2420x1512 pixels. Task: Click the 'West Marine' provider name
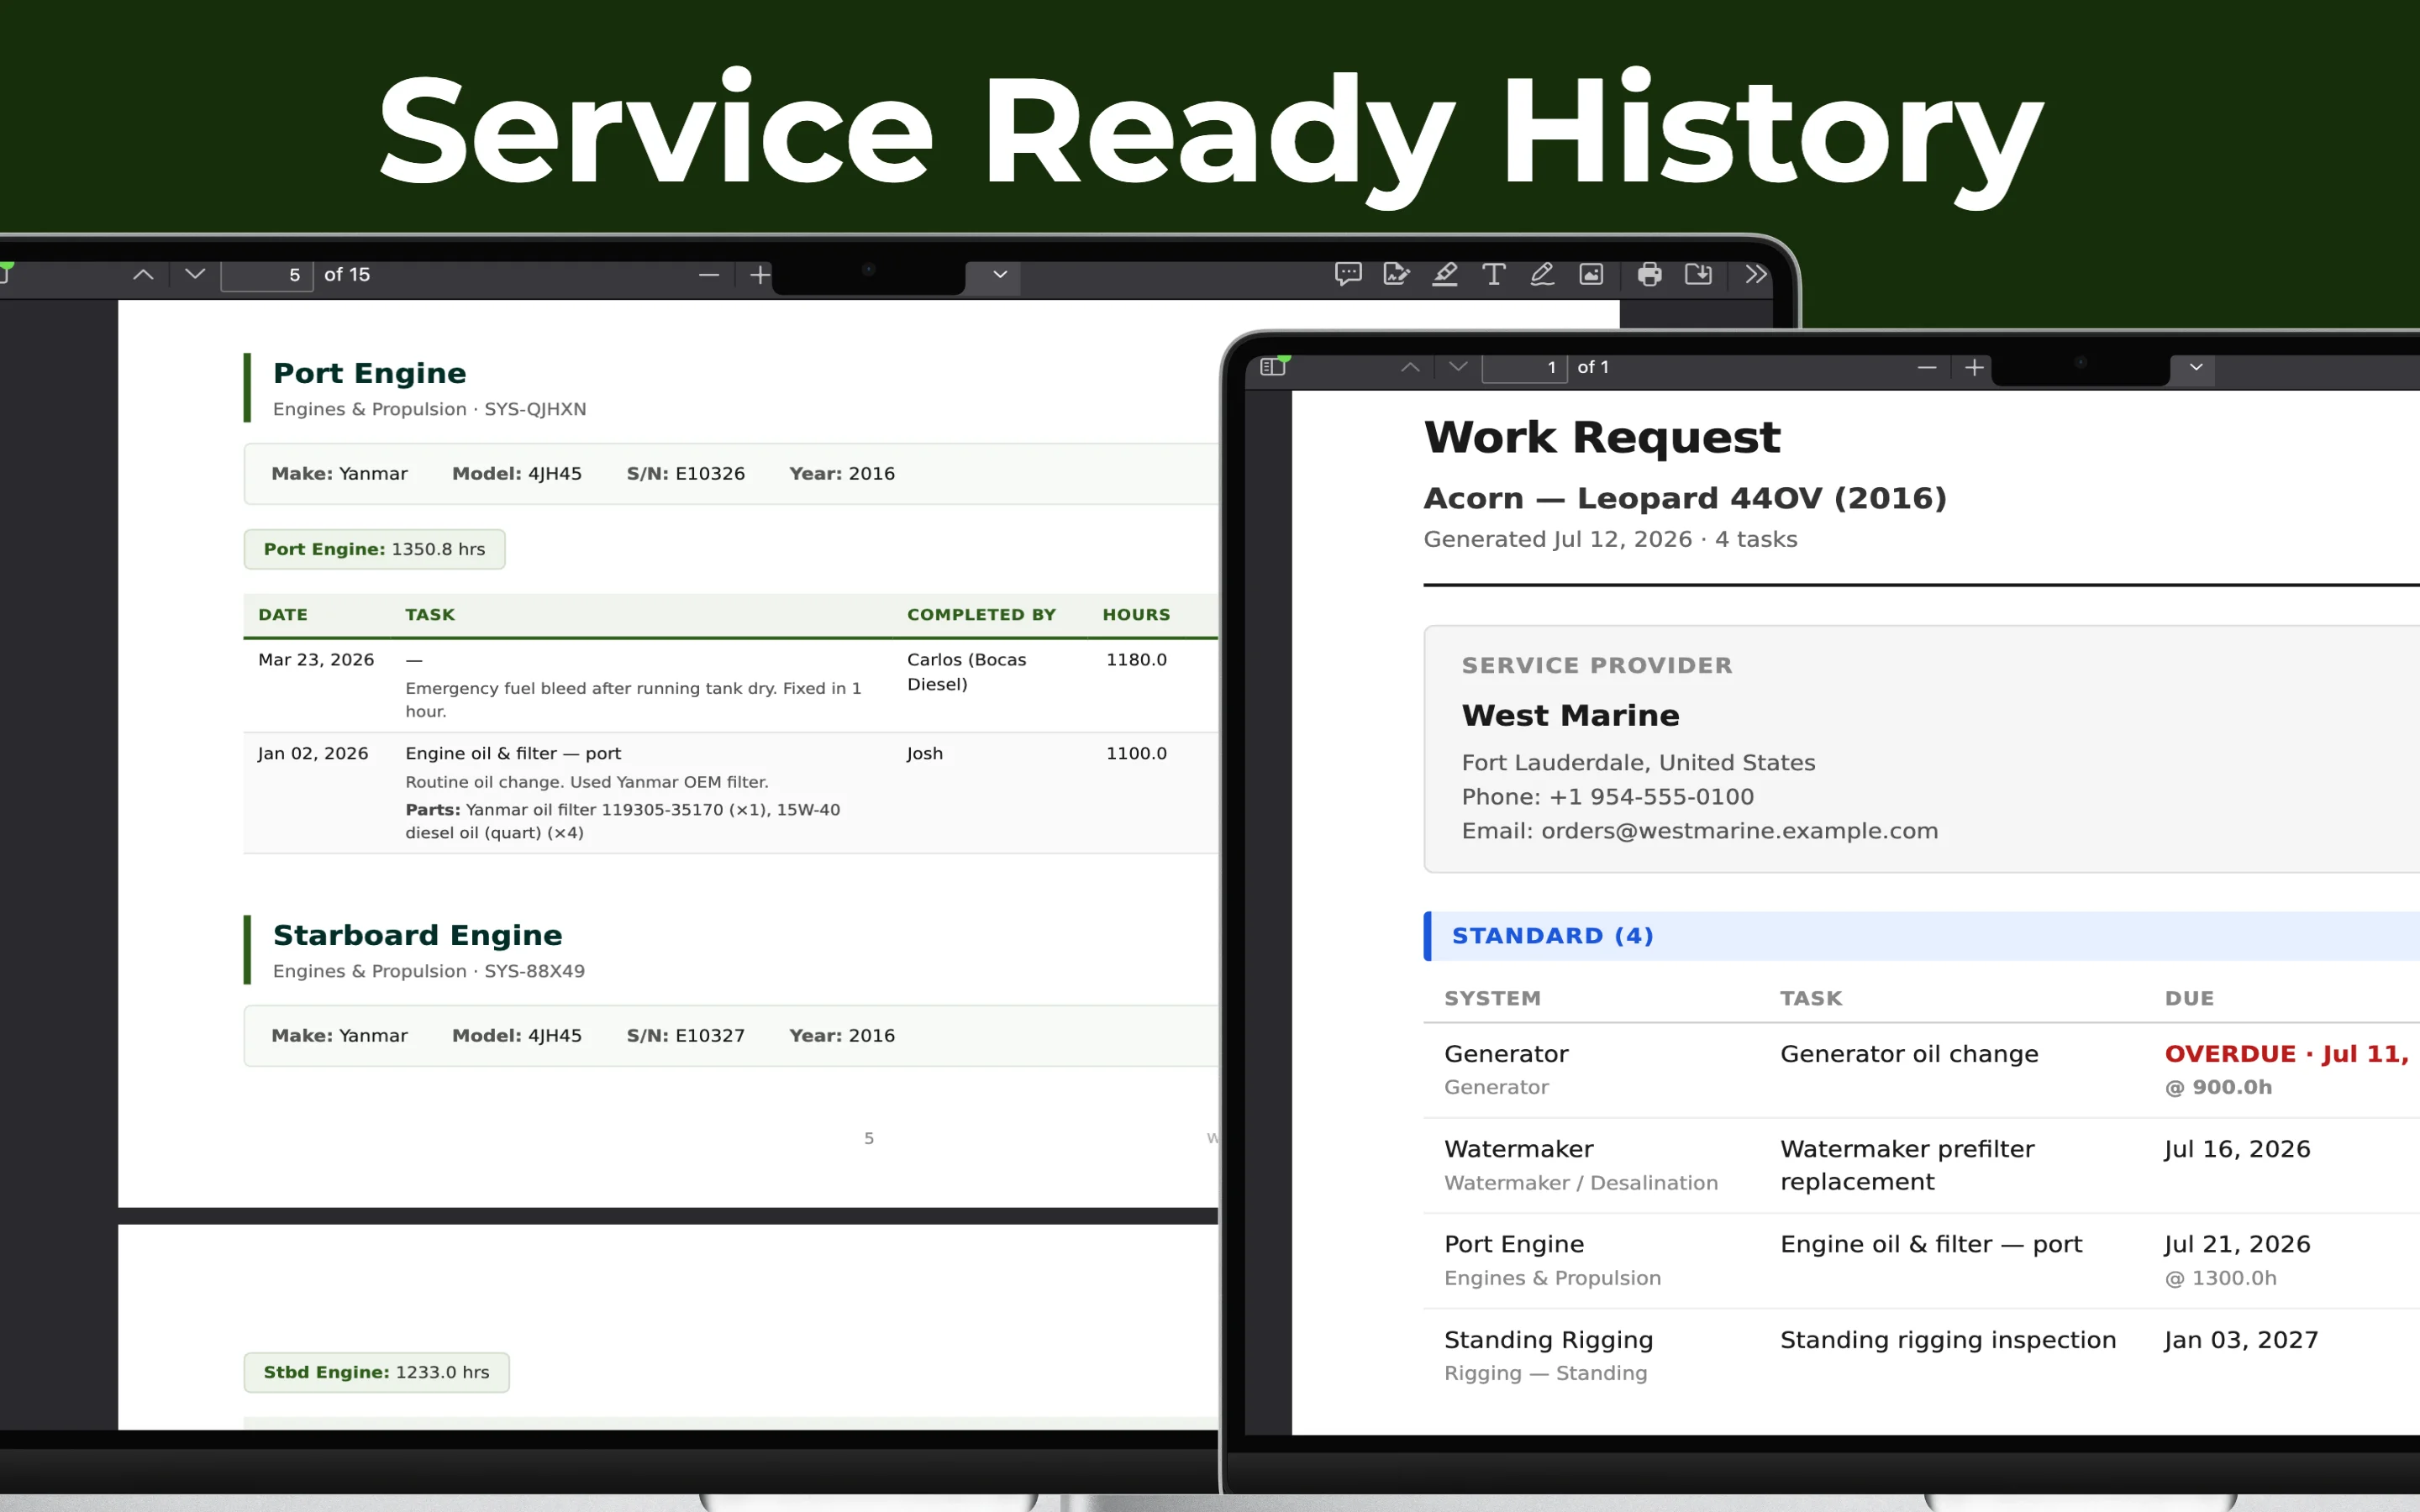coord(1570,716)
